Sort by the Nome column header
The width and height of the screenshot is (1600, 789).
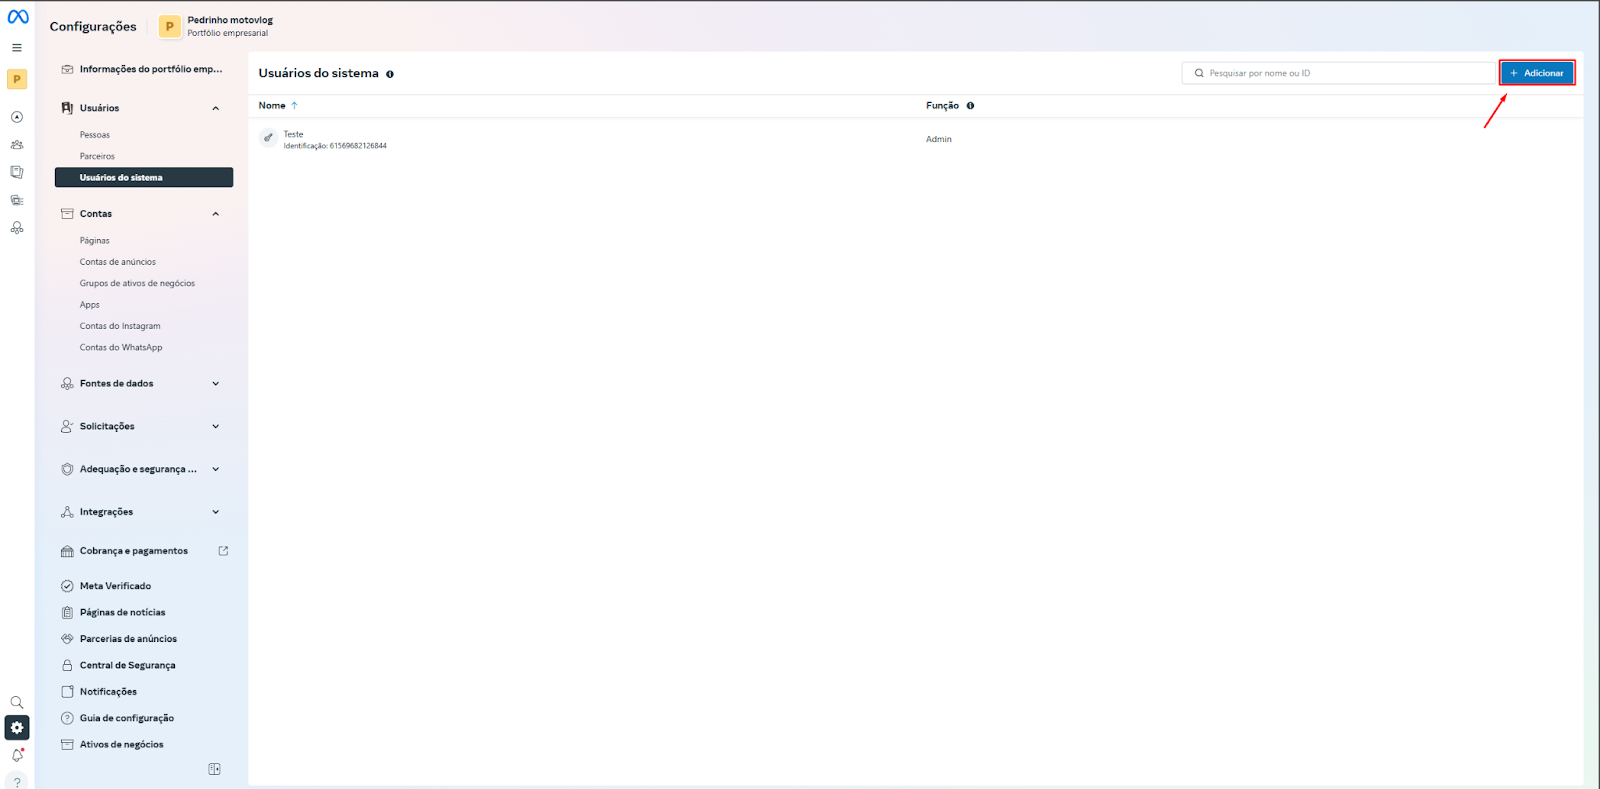[x=272, y=106]
